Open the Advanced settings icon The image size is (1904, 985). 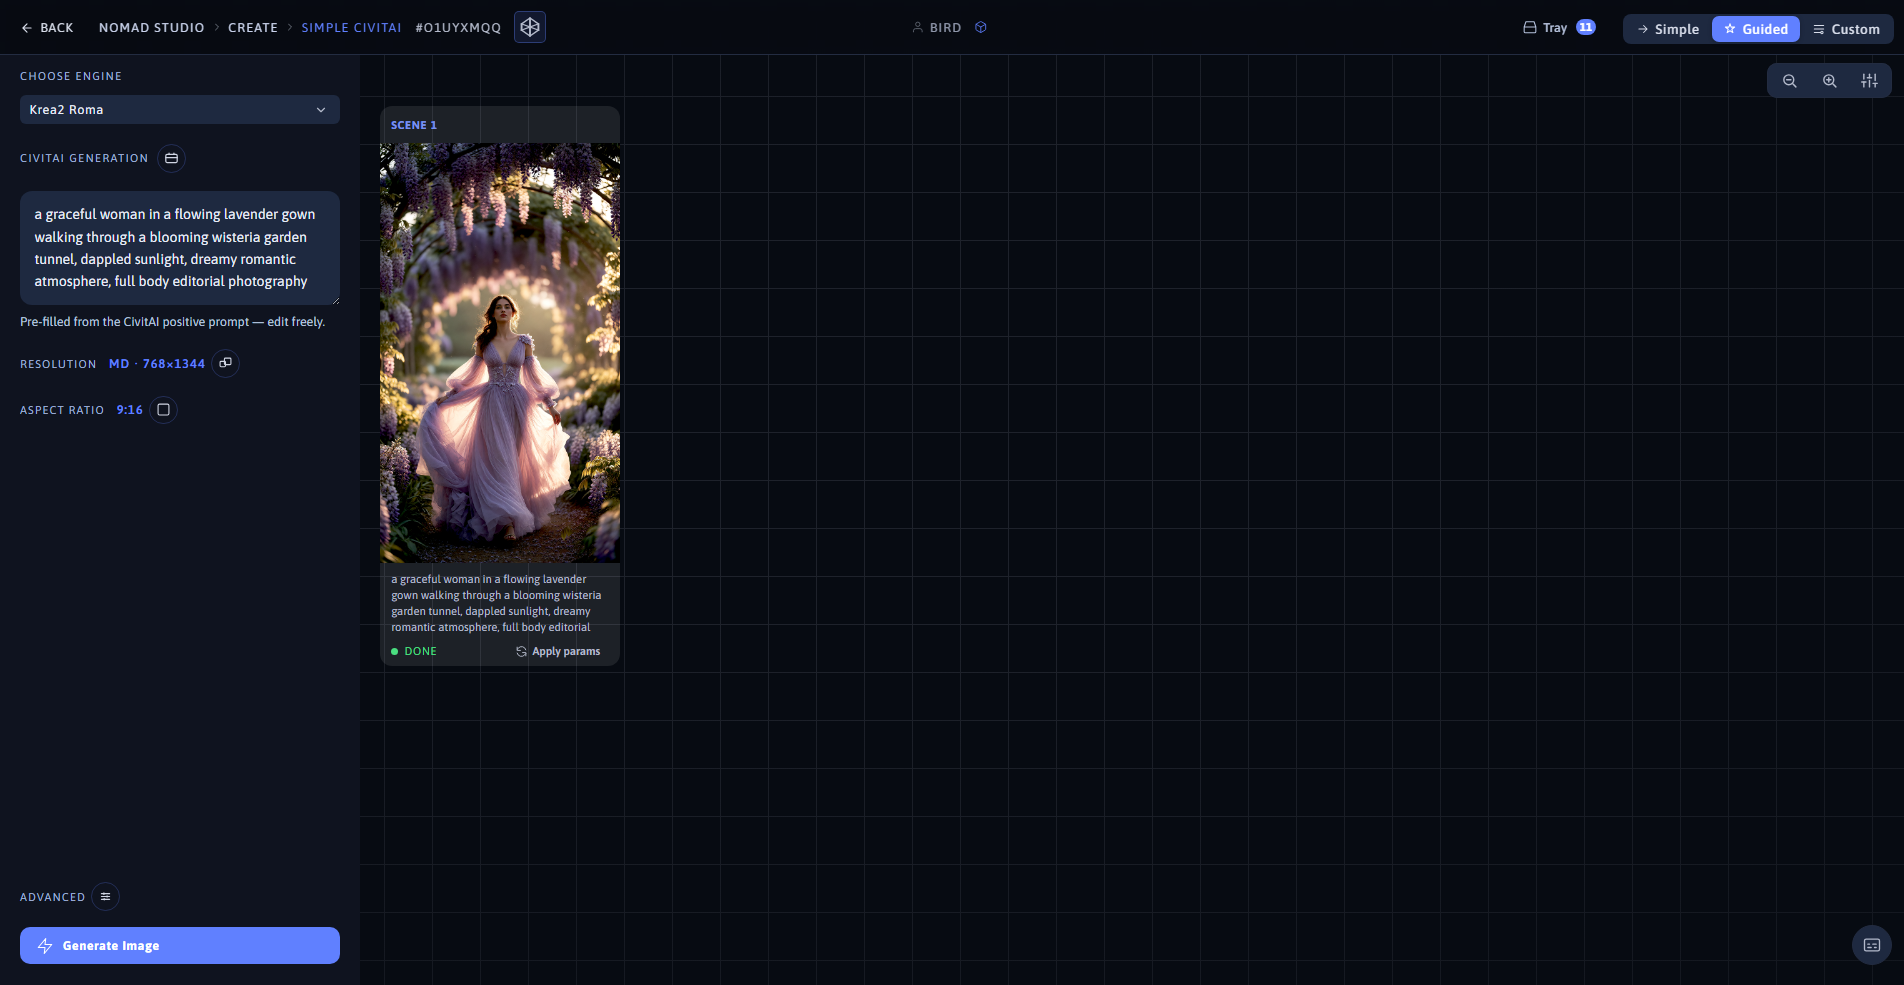click(x=105, y=897)
